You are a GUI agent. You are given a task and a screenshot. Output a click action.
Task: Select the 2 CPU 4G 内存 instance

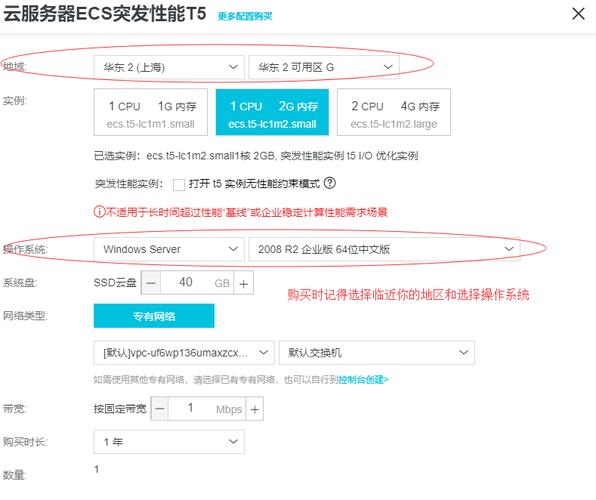coord(394,112)
